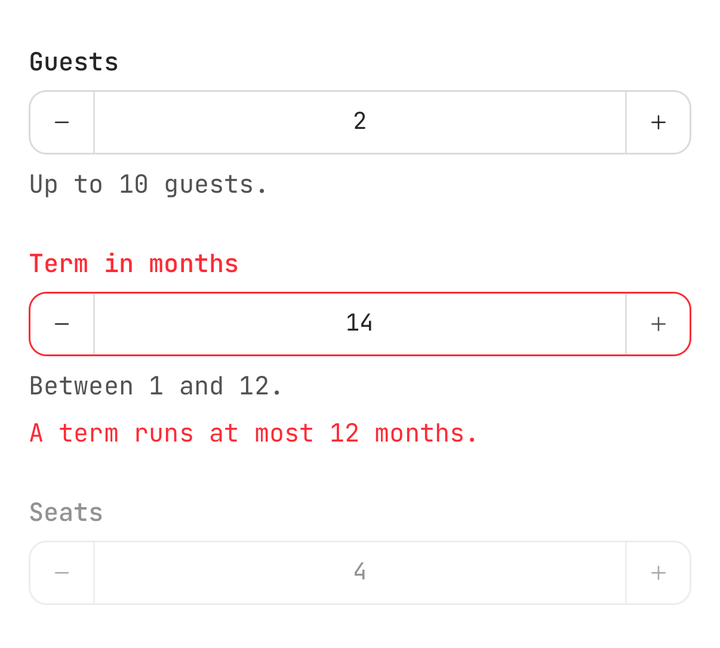Click the red 'at most 12 months' error message
The width and height of the screenshot is (720, 648).
(253, 433)
